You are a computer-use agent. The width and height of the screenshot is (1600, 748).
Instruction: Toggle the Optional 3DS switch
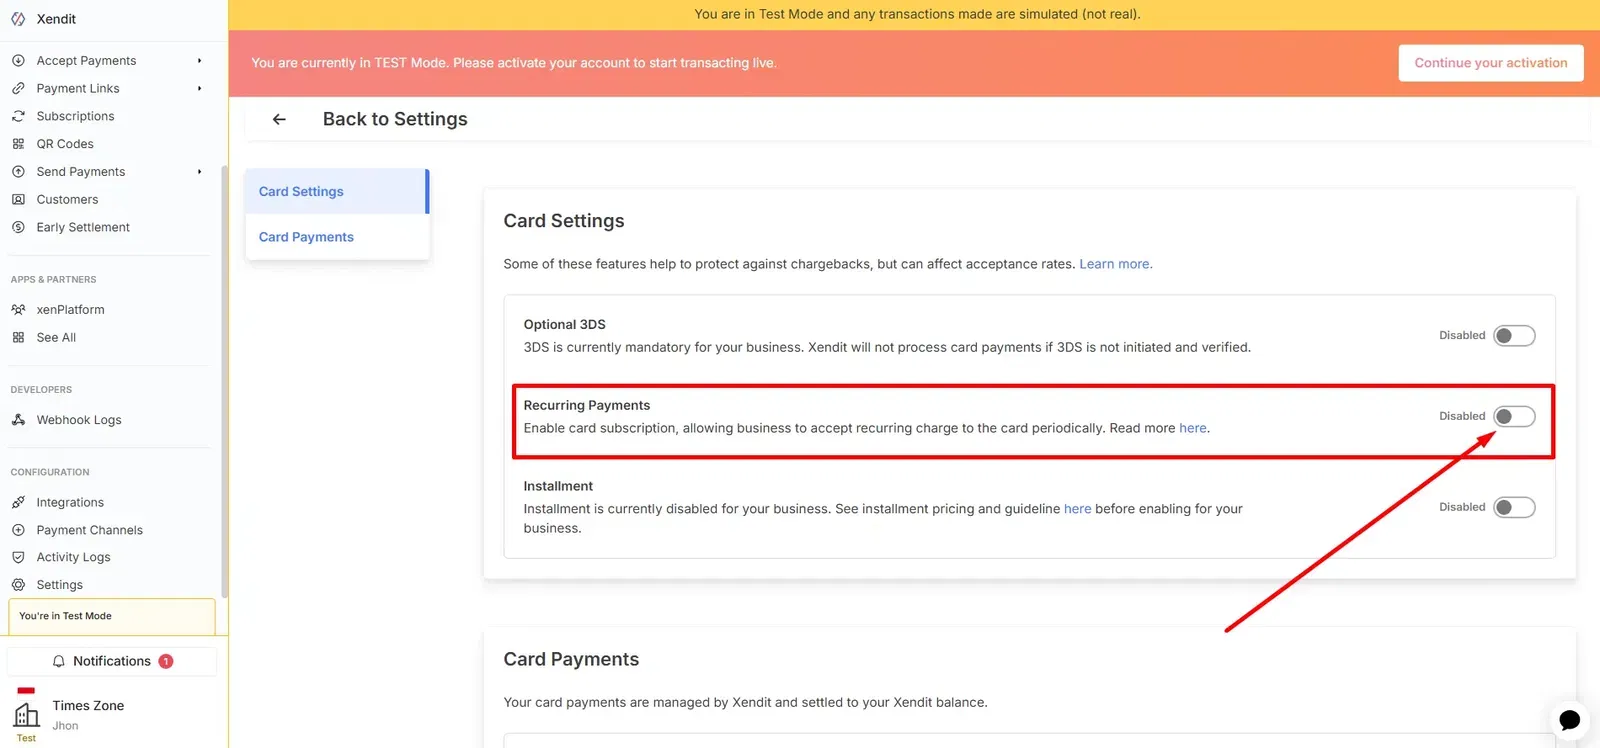pos(1513,336)
